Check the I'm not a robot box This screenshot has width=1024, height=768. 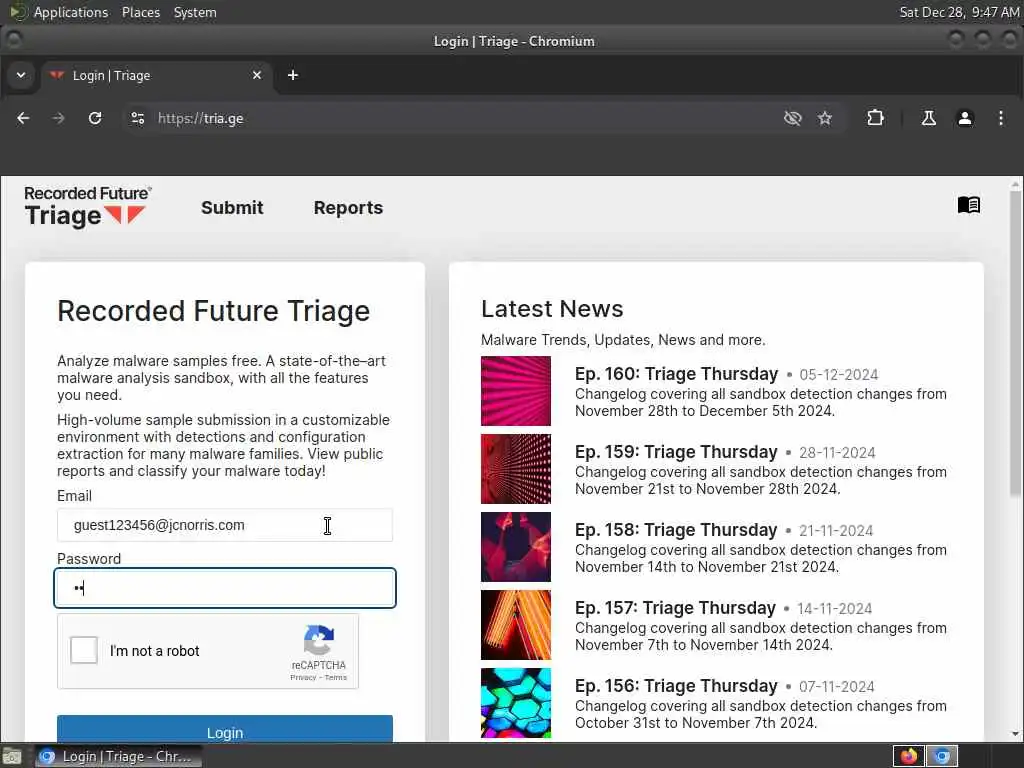click(x=84, y=650)
